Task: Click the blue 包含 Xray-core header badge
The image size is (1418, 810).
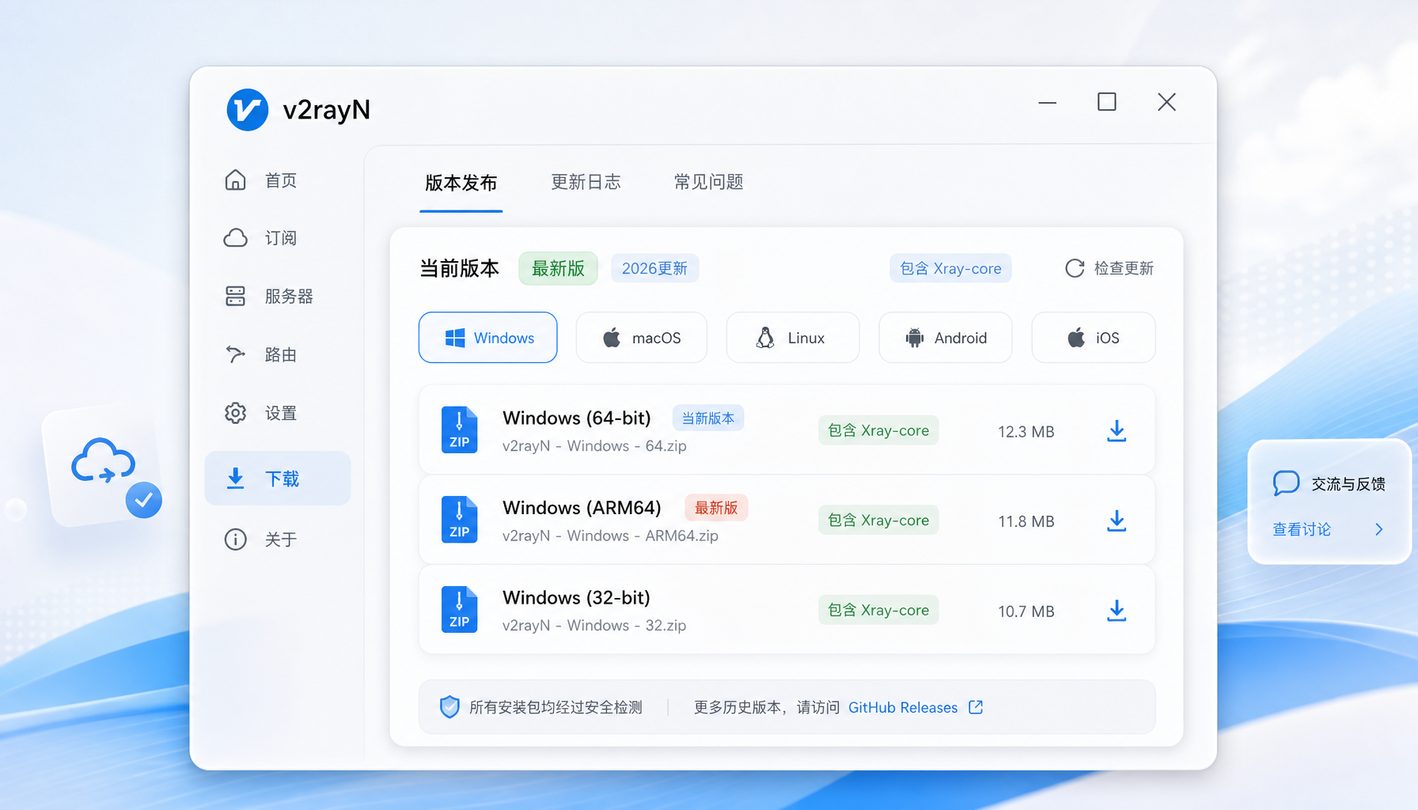Action: (950, 268)
